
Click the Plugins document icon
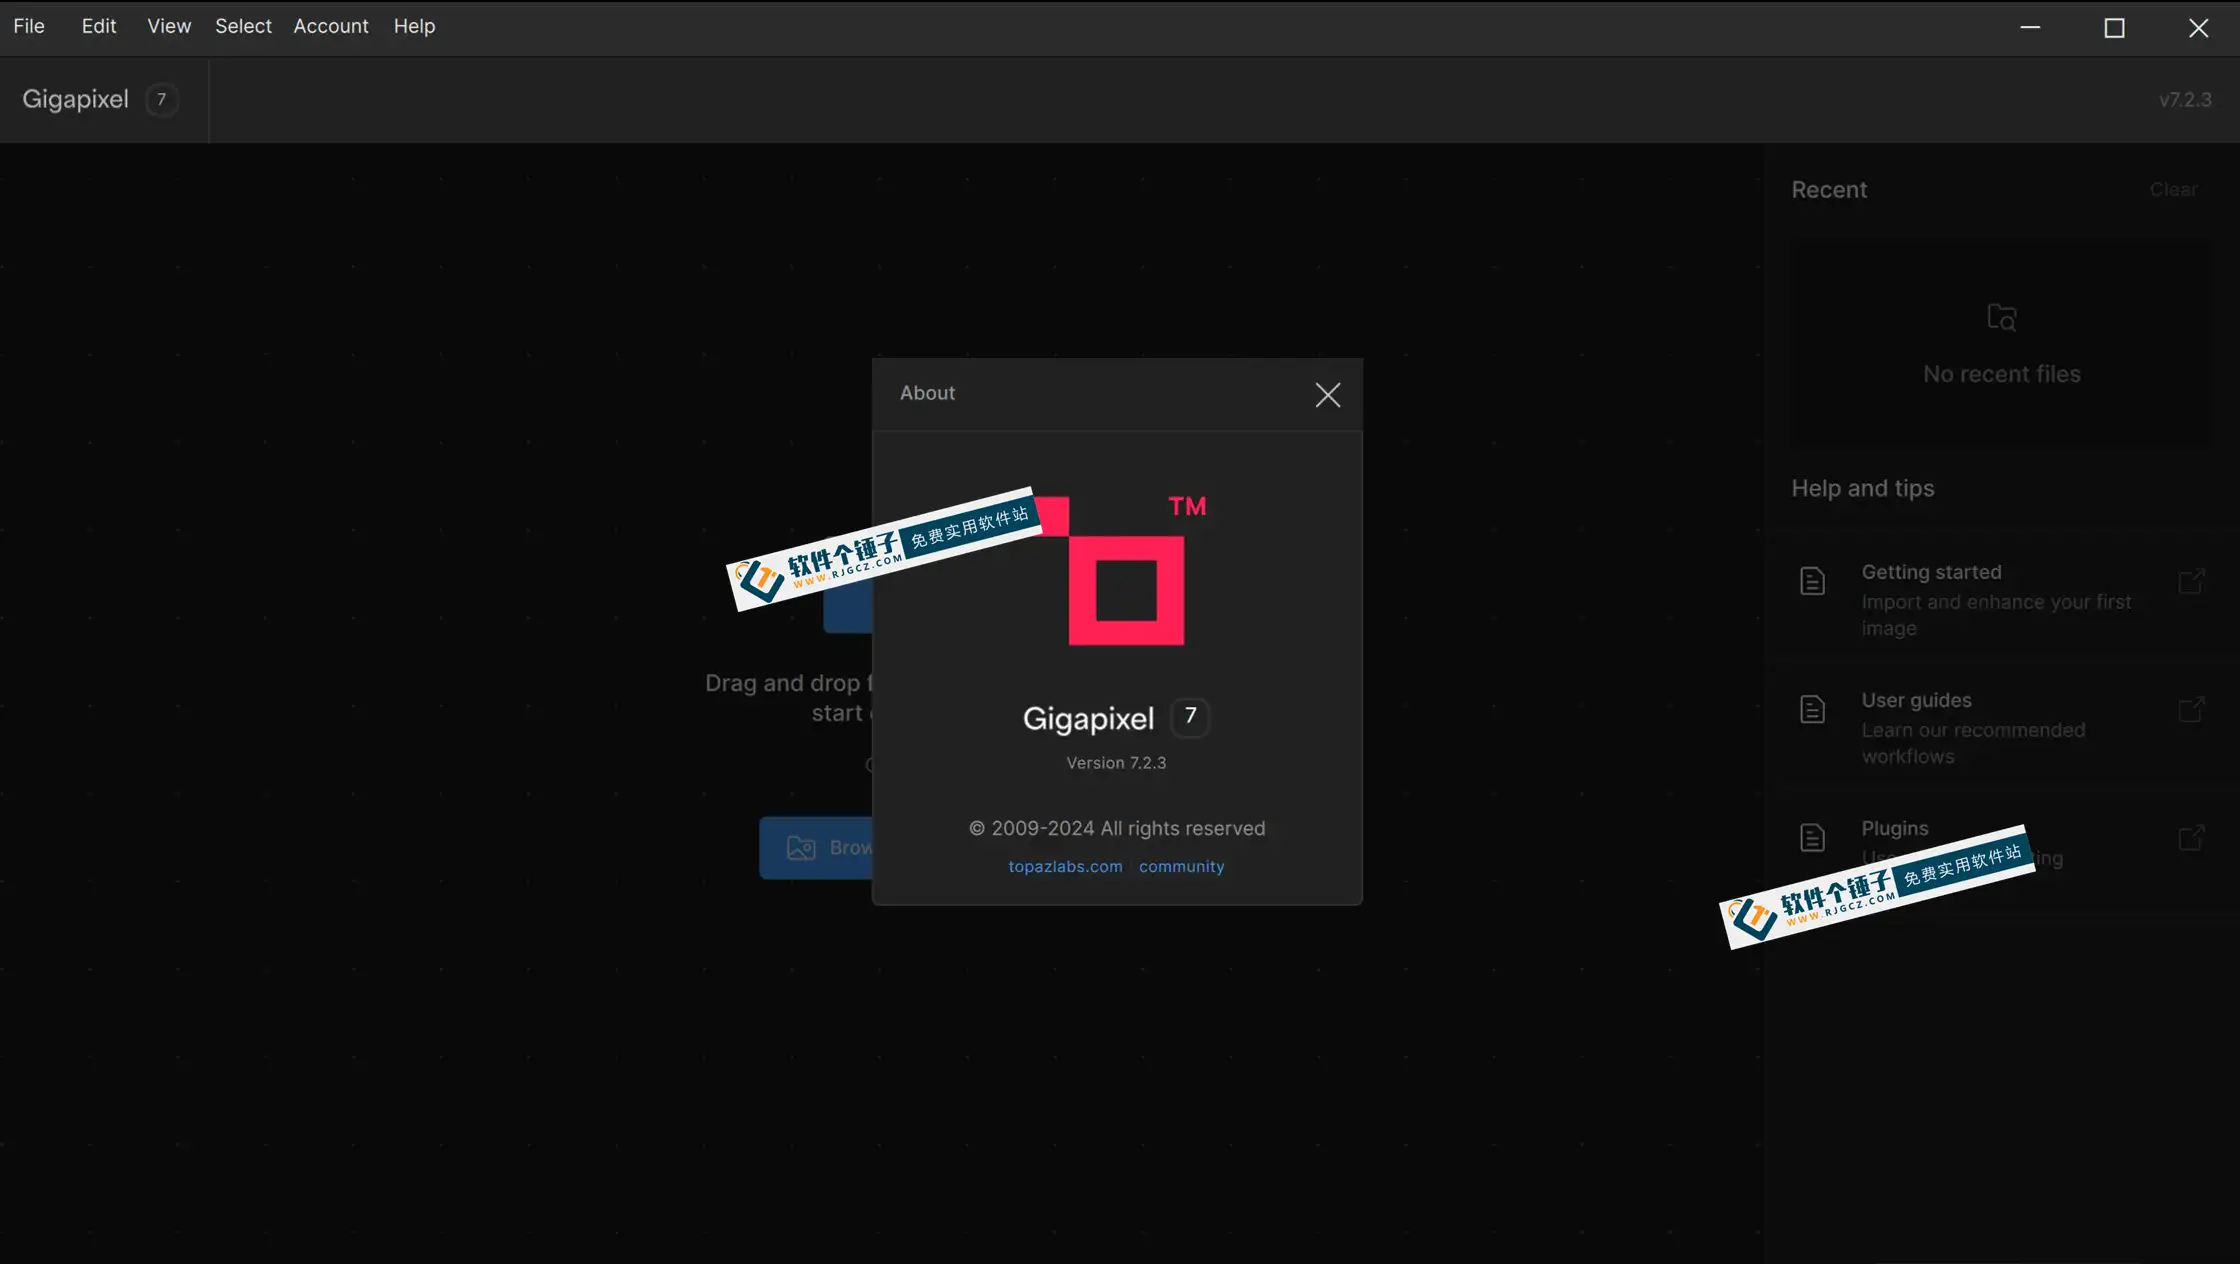(x=1812, y=837)
